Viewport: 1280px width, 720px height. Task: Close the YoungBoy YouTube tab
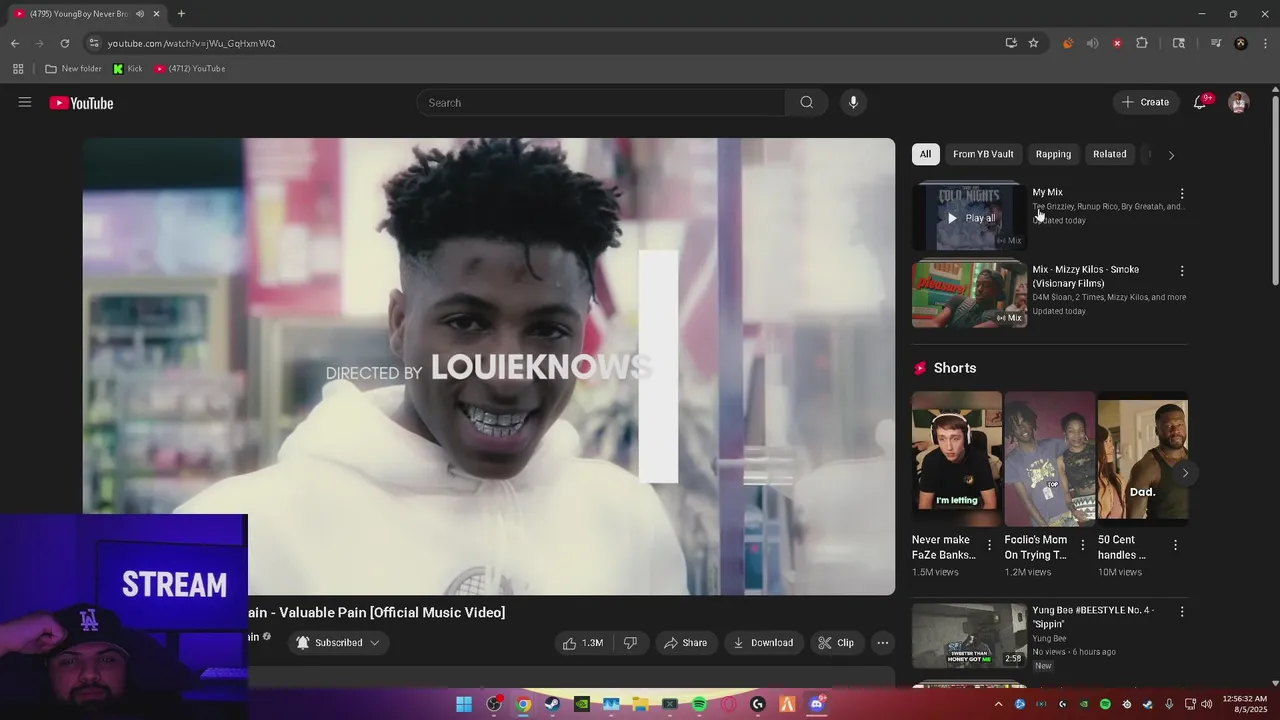tap(156, 14)
